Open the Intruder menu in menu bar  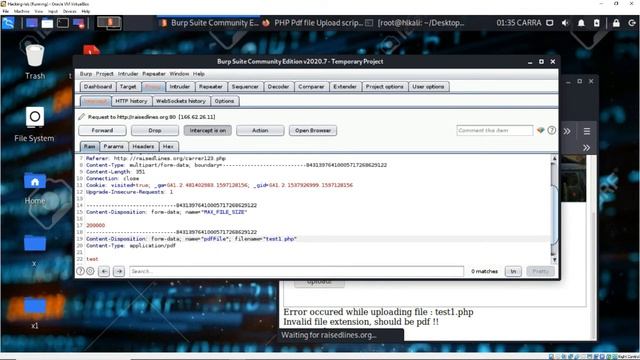click(128, 74)
